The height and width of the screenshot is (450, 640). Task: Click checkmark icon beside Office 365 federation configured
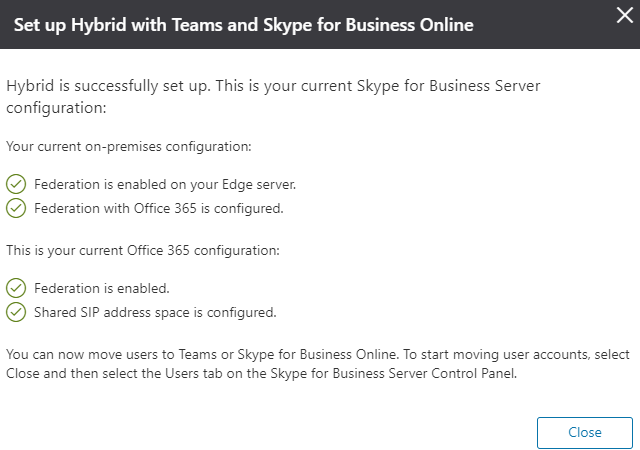pyautogui.click(x=16, y=208)
